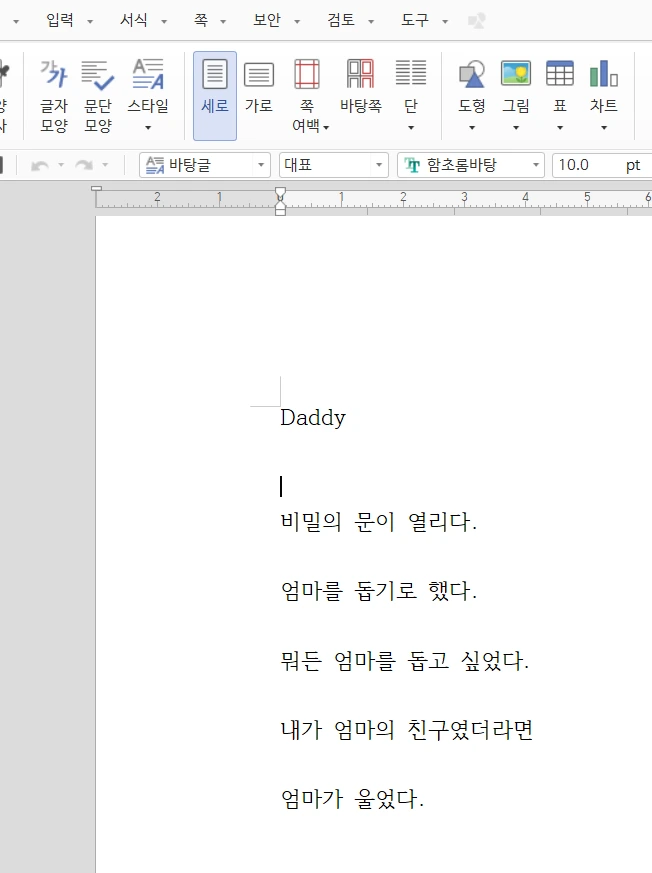This screenshot has height=873, width=652.
Task: Expand the 보안 menu arrow
Action: click(297, 22)
